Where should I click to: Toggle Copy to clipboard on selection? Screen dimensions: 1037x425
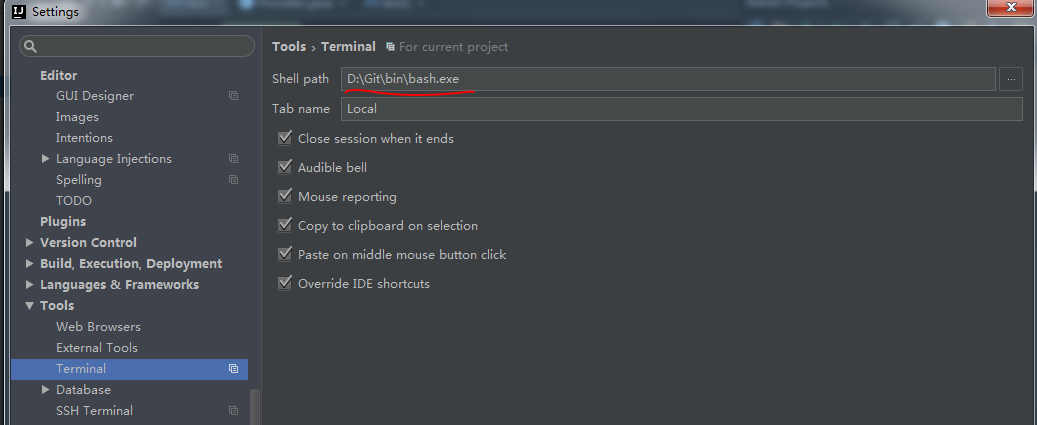pyautogui.click(x=285, y=225)
